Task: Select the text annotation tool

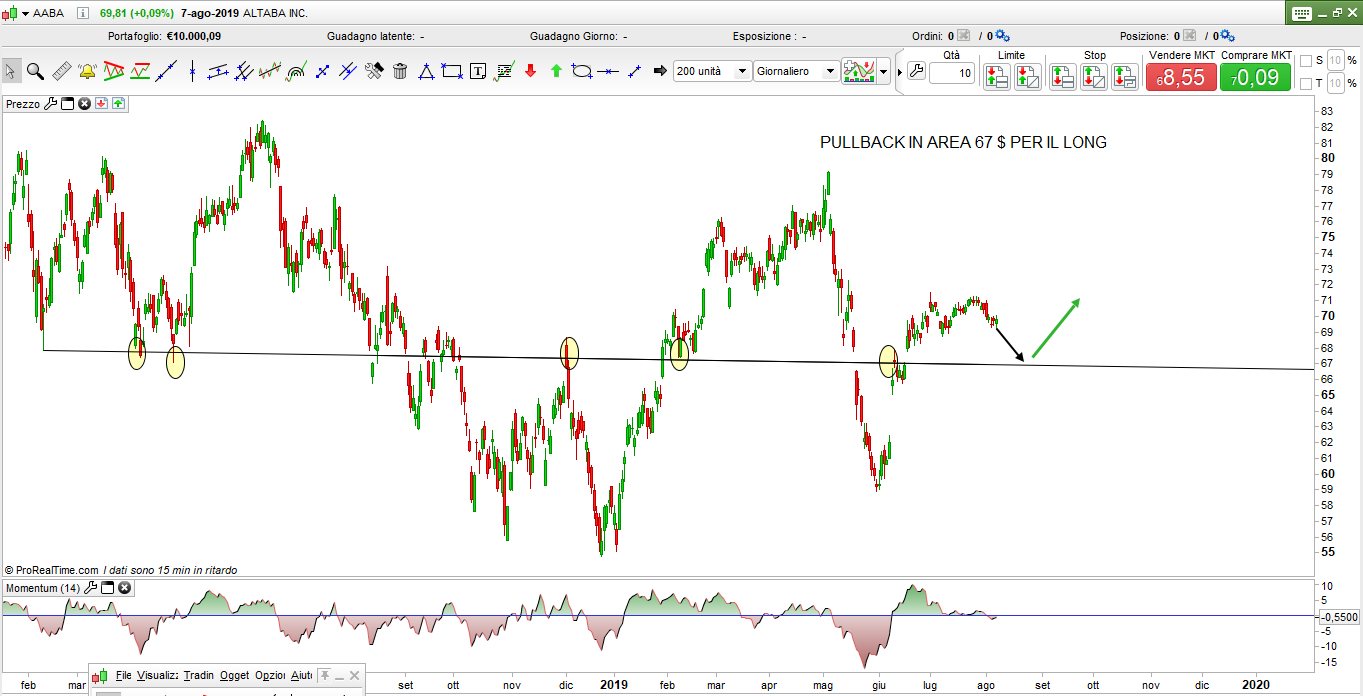Action: click(478, 71)
